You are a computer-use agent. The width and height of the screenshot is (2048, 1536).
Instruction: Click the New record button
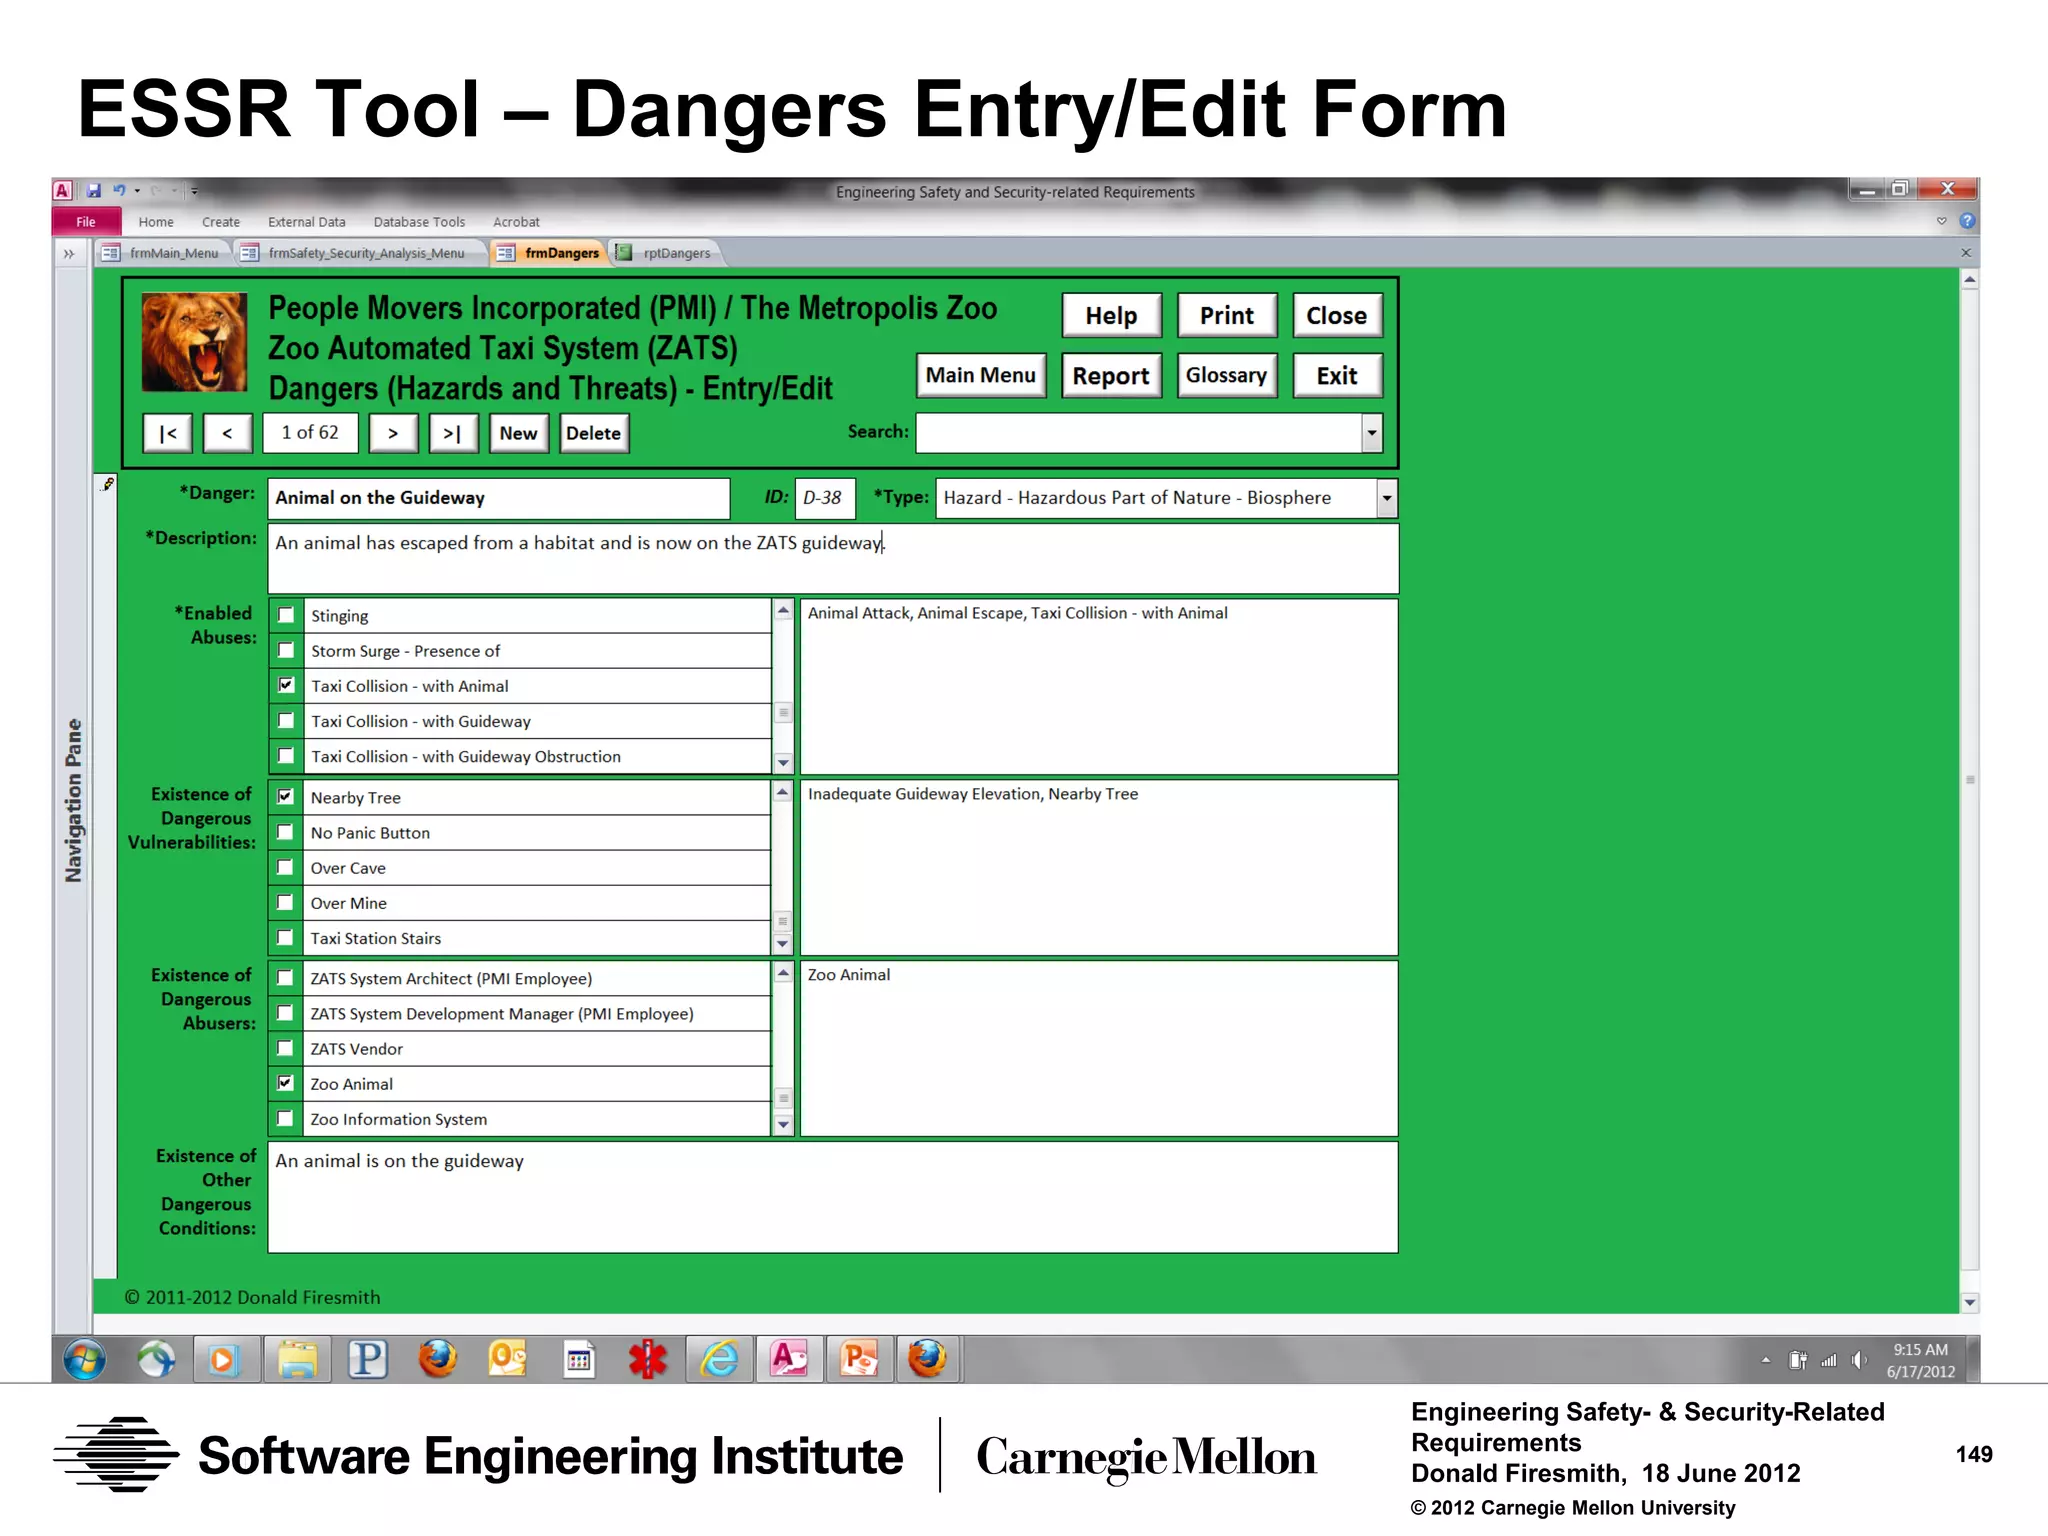[x=518, y=433]
